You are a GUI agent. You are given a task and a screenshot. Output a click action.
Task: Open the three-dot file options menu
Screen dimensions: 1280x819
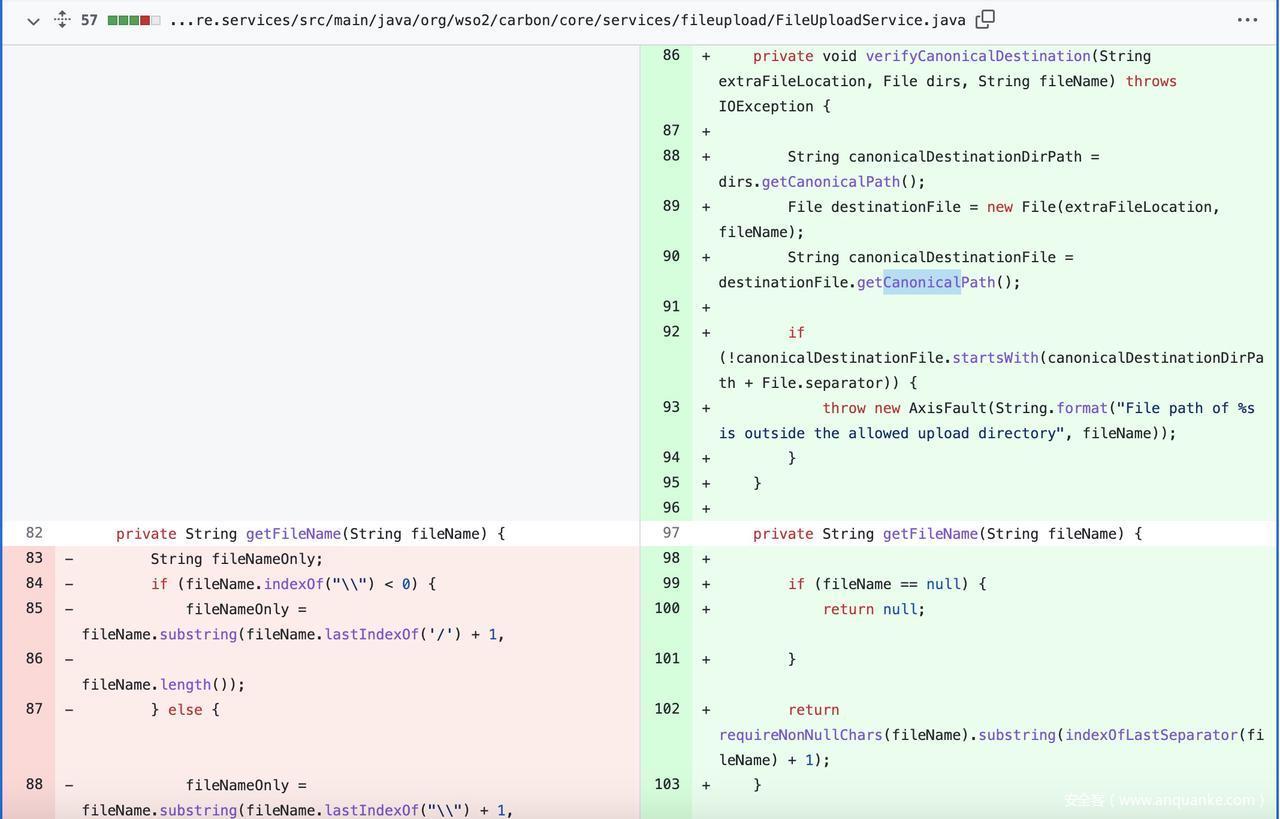[x=1247, y=19]
